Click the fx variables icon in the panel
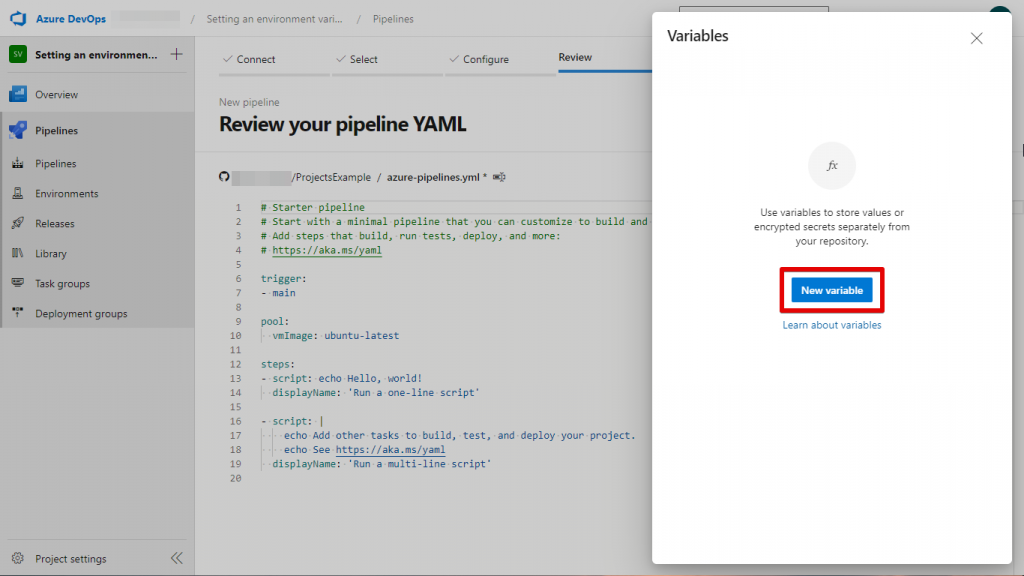Image resolution: width=1024 pixels, height=576 pixels. click(831, 166)
